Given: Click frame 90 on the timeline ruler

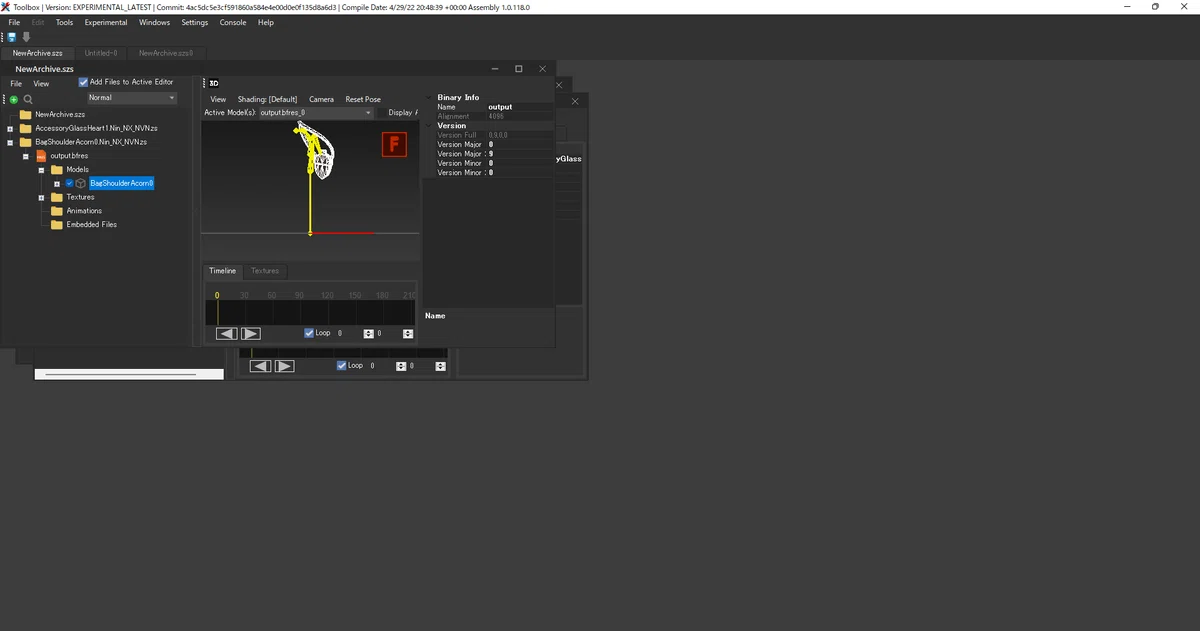Looking at the screenshot, I should coord(299,295).
